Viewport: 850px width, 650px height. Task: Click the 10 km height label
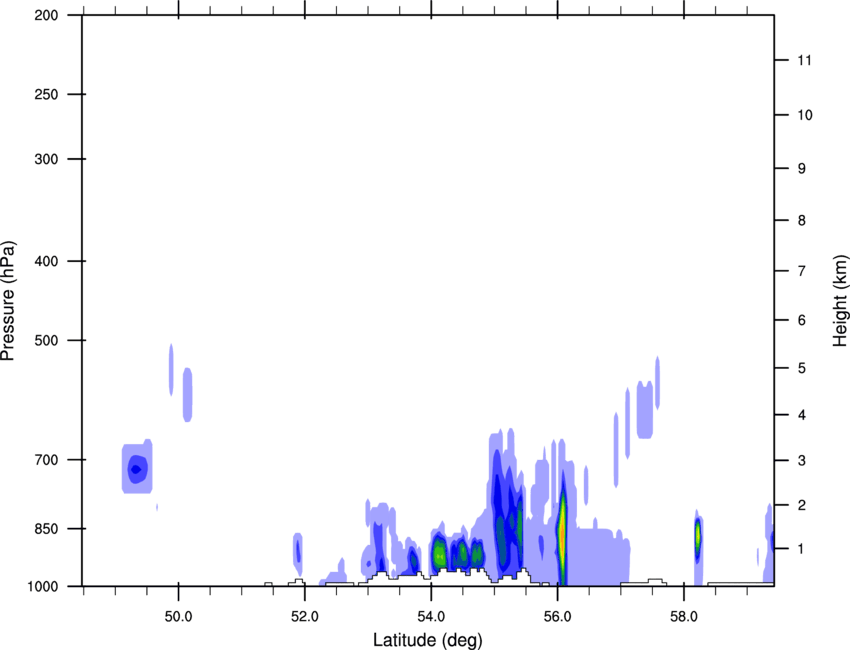pyautogui.click(x=804, y=115)
